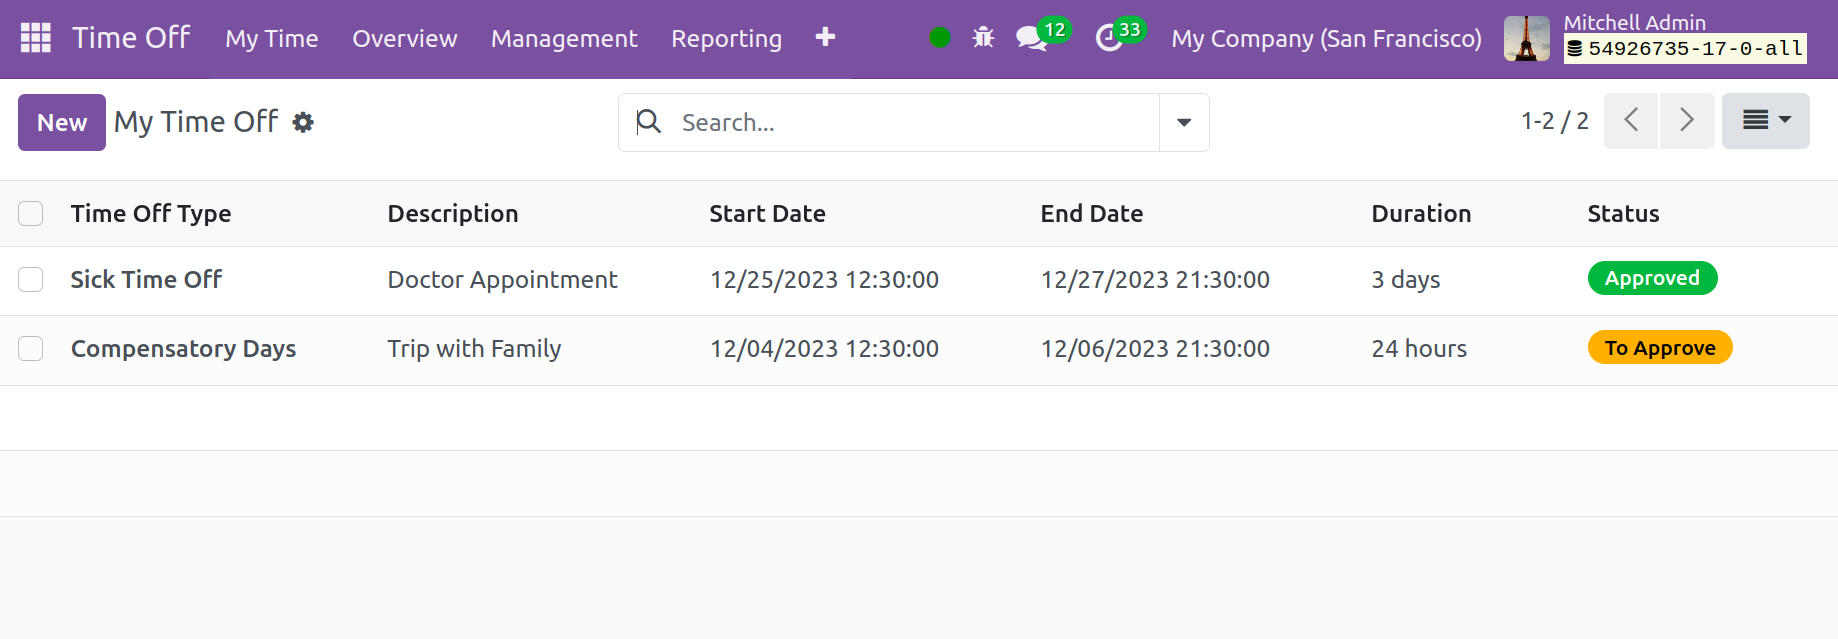Check the Compensatory Days row
Viewport: 1838px width, 639px height.
[x=31, y=348]
